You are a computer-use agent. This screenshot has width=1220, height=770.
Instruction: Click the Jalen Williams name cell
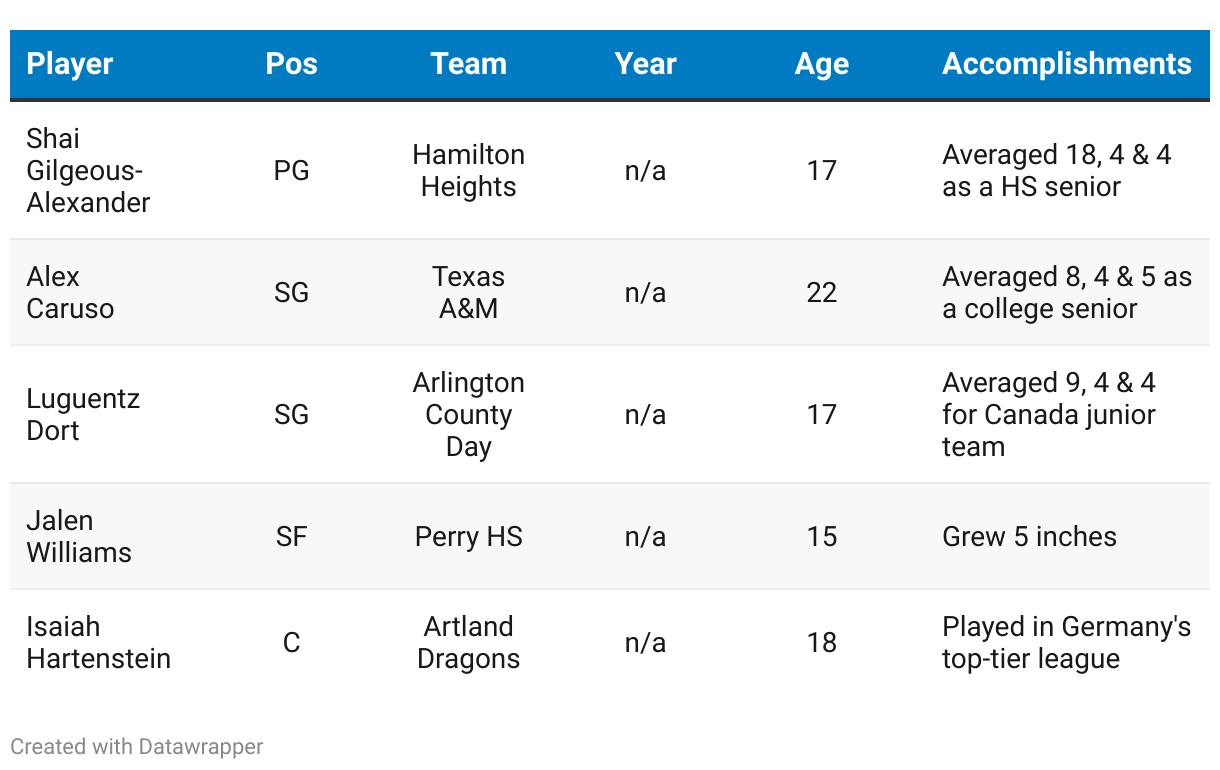pyautogui.click(x=79, y=536)
